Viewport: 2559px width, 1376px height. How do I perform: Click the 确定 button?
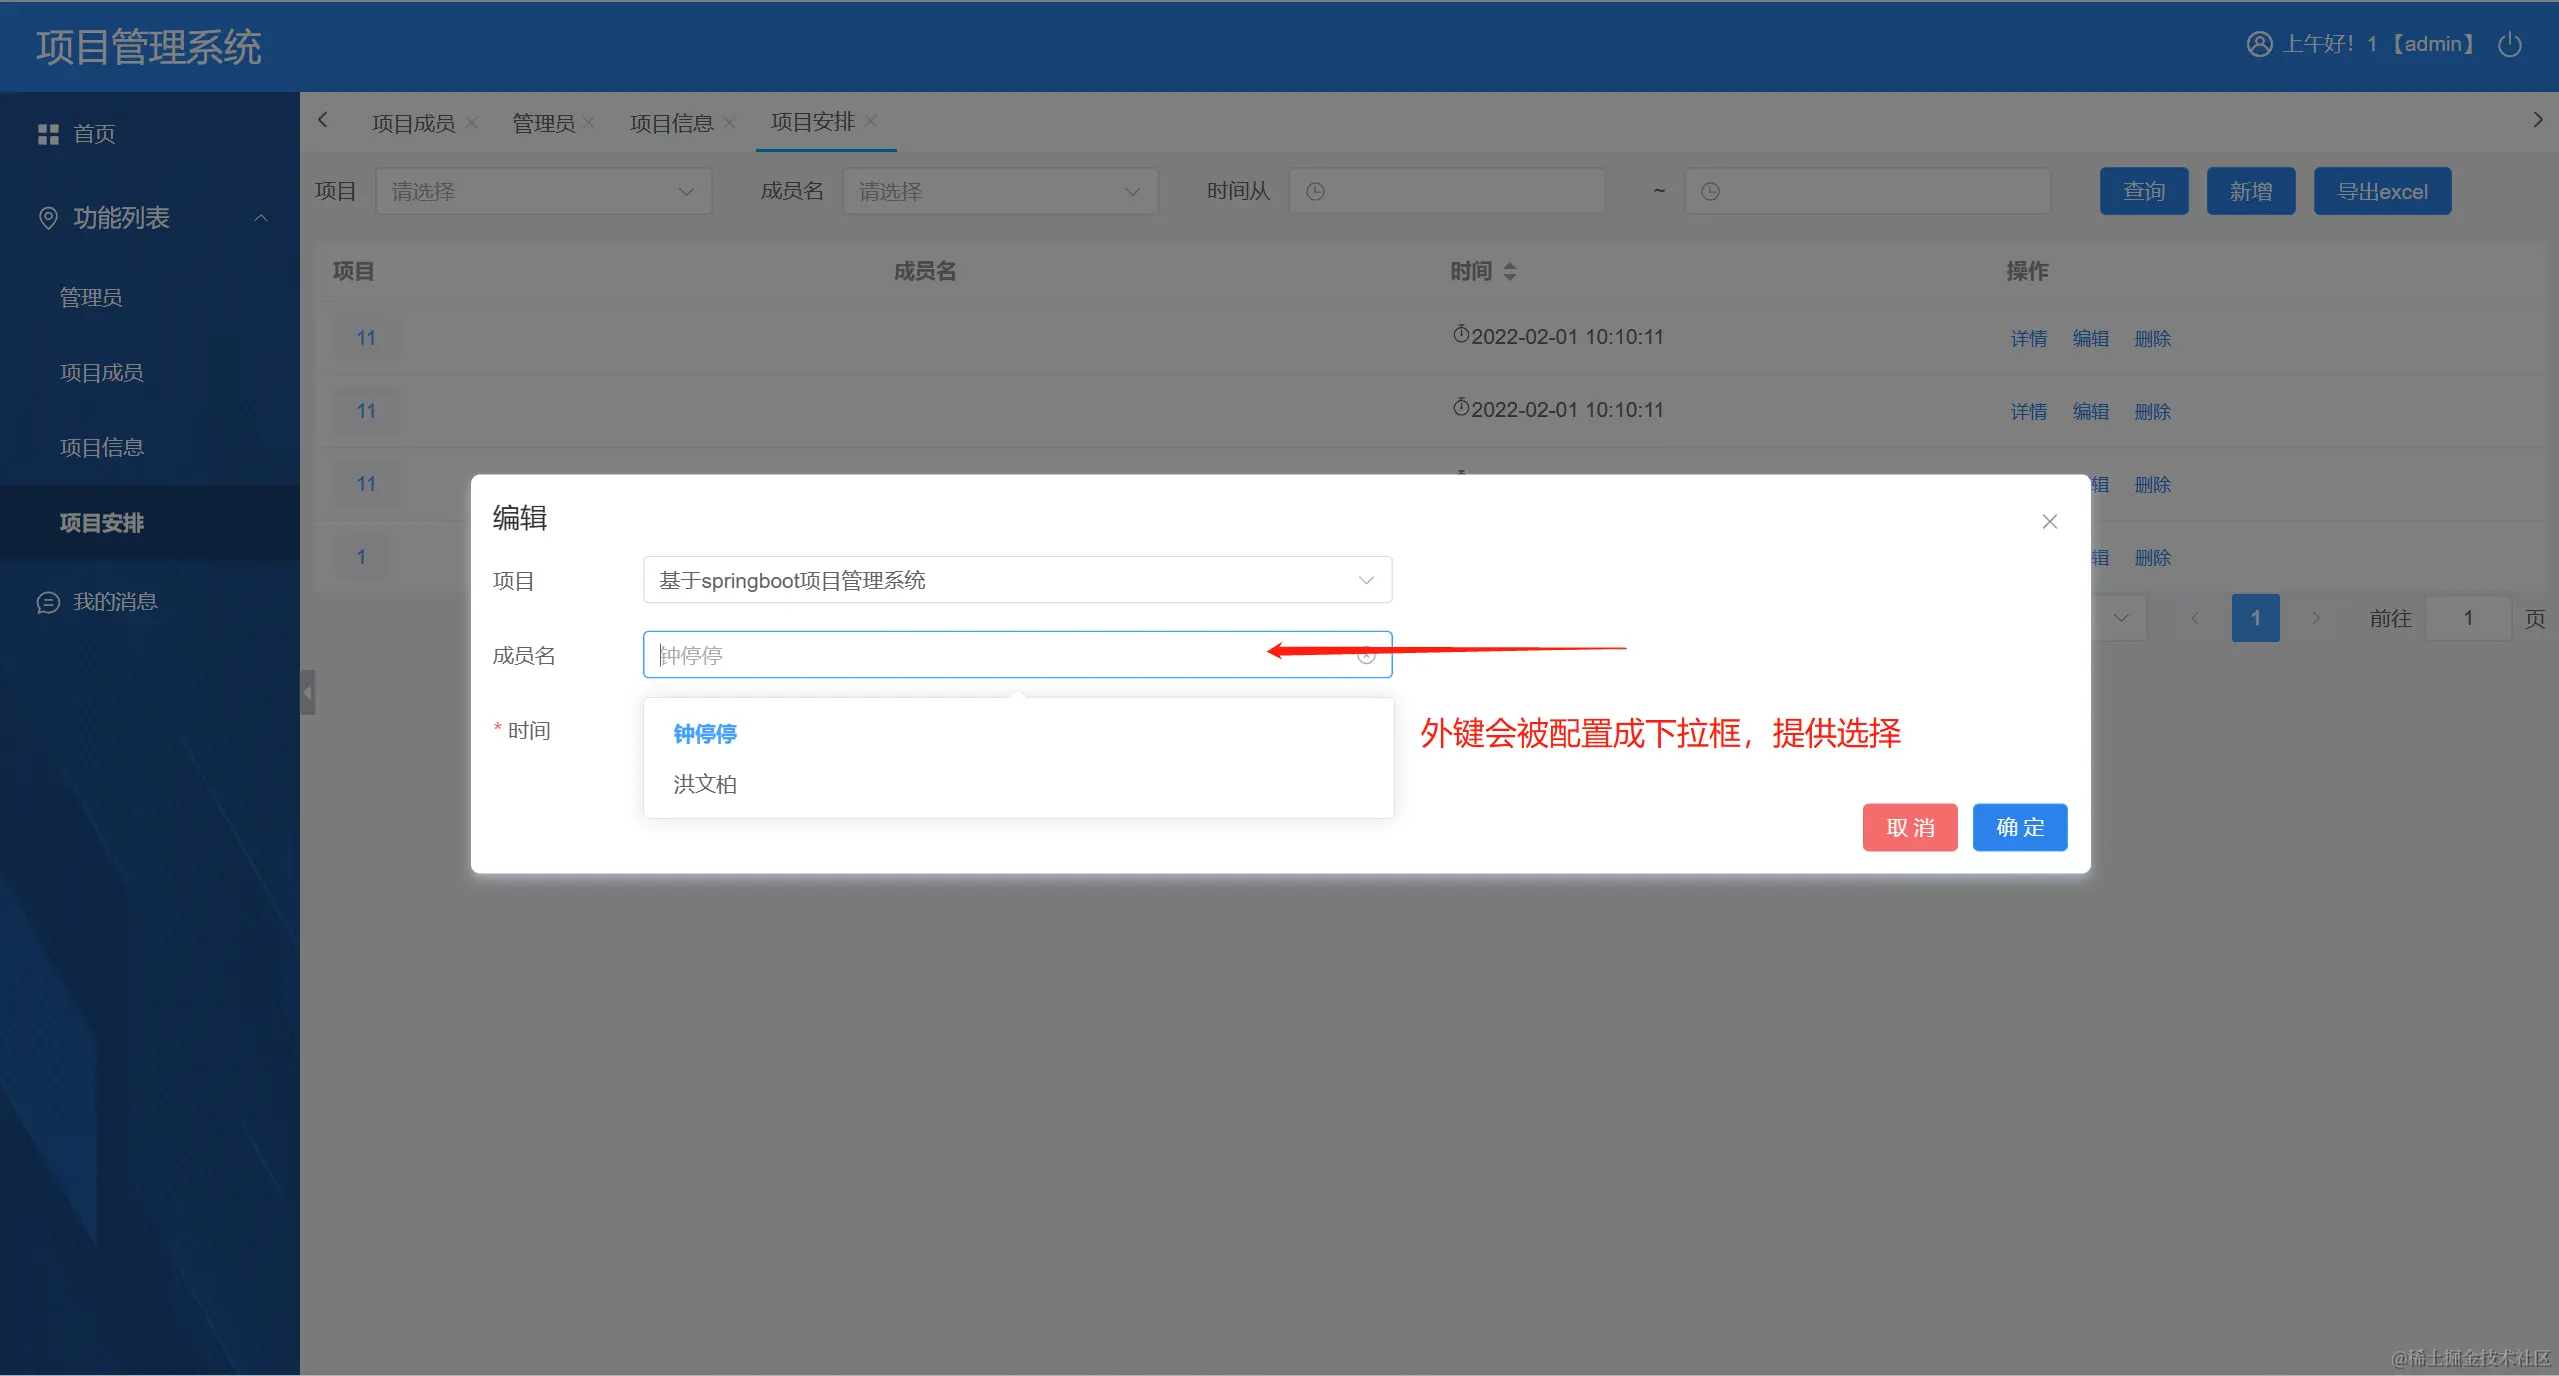pyautogui.click(x=2019, y=827)
